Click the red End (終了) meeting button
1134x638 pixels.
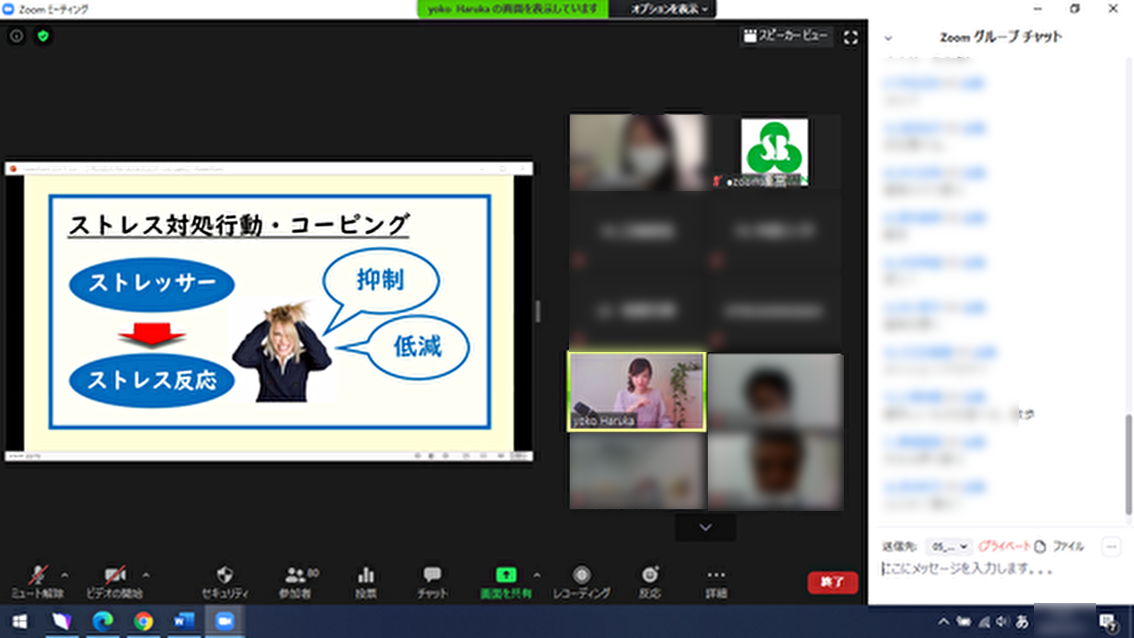pos(832,582)
